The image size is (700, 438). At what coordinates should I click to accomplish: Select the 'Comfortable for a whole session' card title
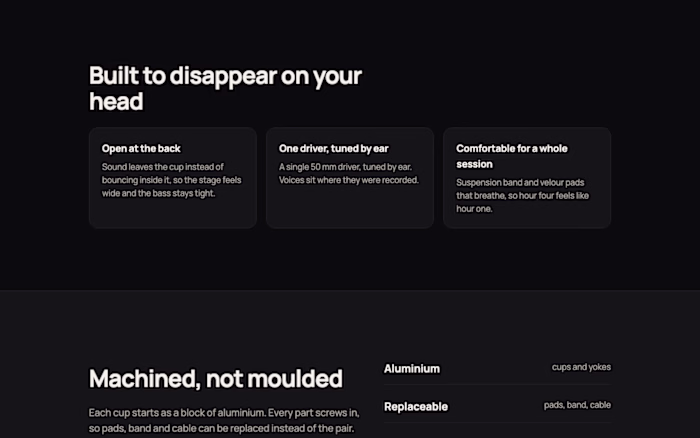[x=512, y=156]
